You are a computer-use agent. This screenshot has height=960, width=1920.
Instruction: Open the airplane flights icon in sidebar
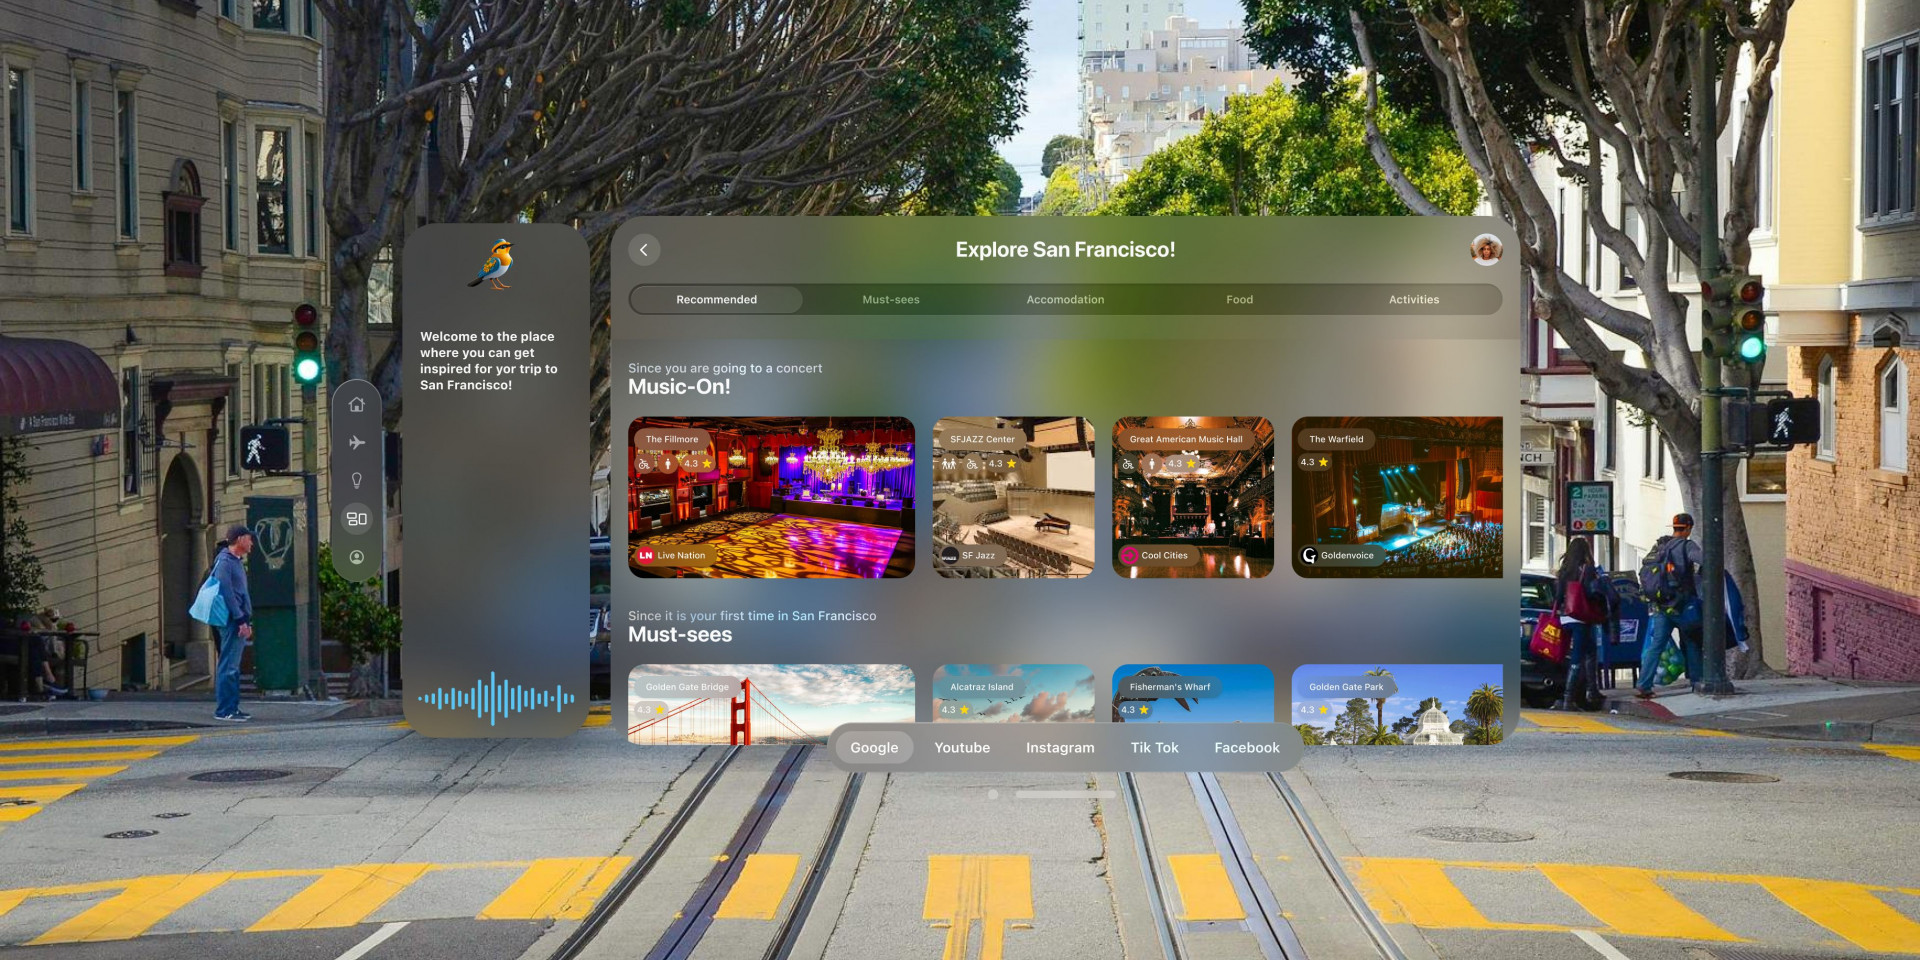tap(356, 442)
